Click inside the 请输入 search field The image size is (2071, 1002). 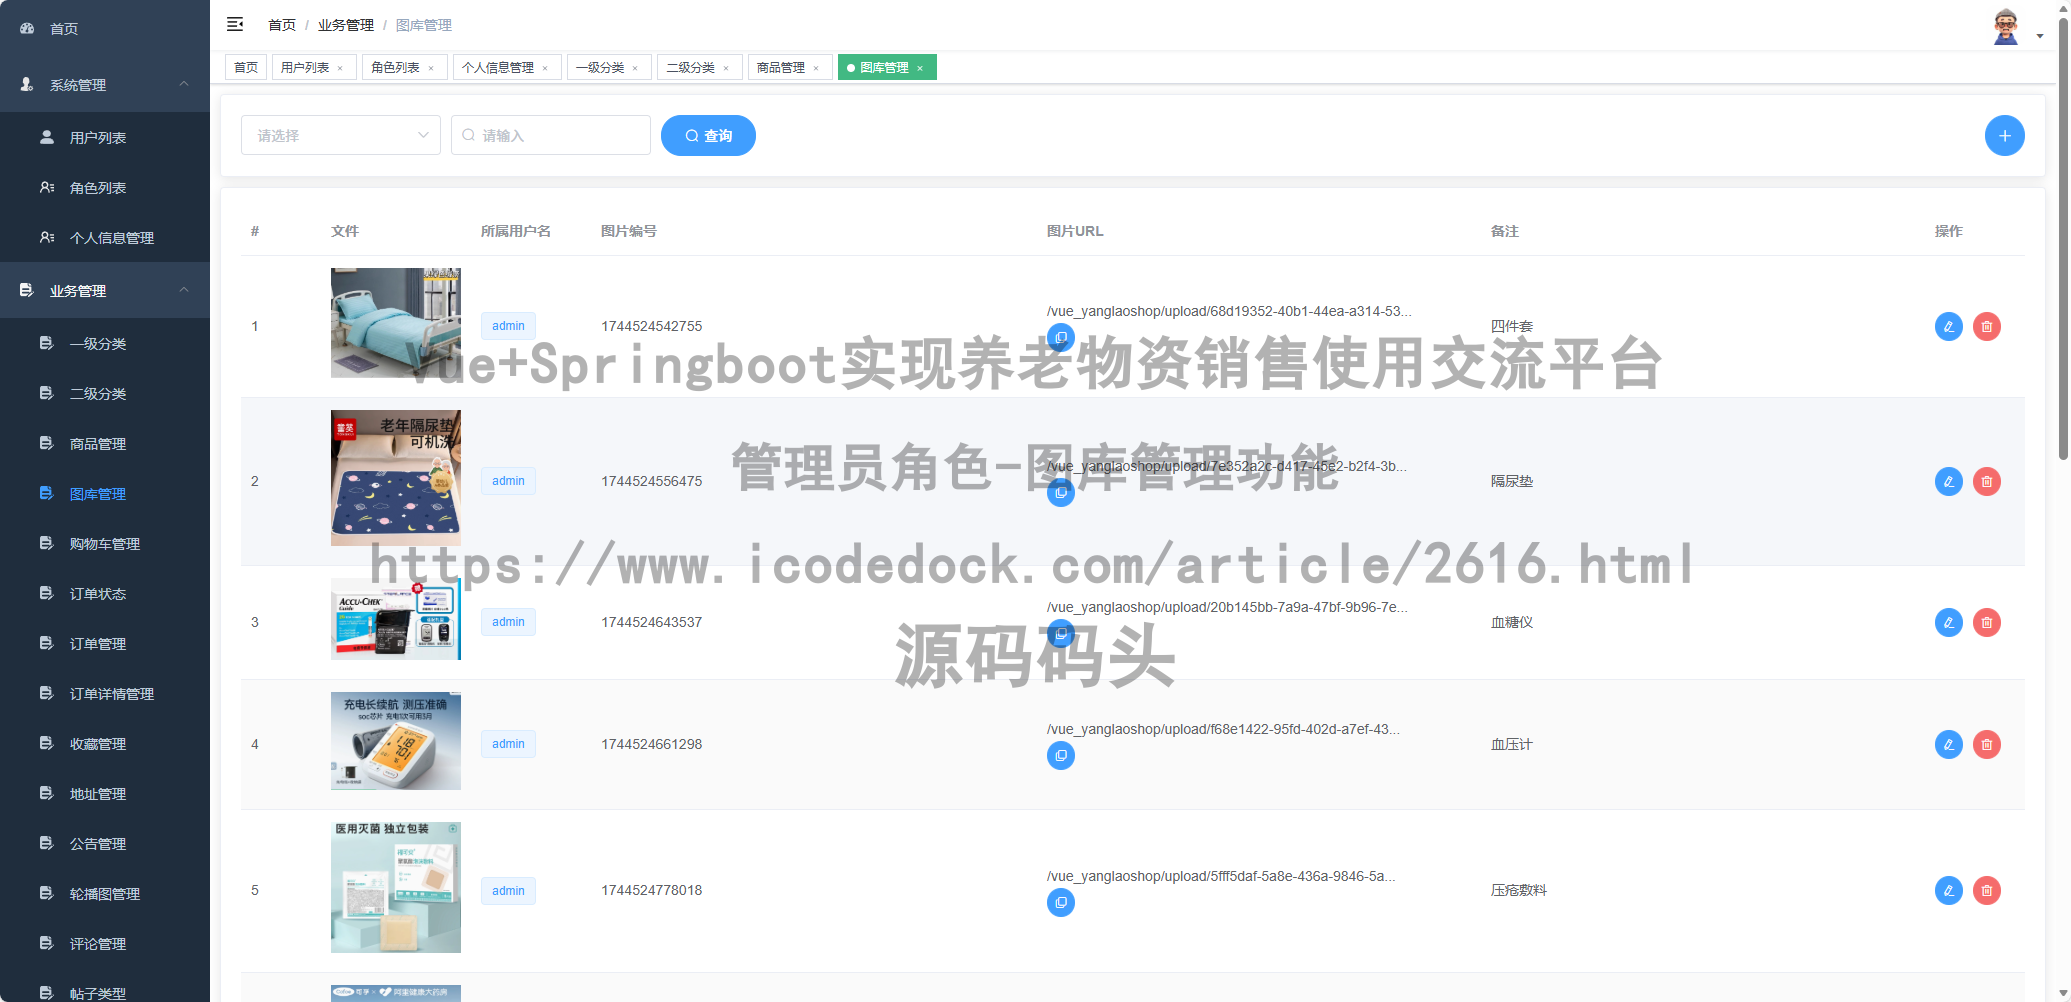pyautogui.click(x=550, y=135)
